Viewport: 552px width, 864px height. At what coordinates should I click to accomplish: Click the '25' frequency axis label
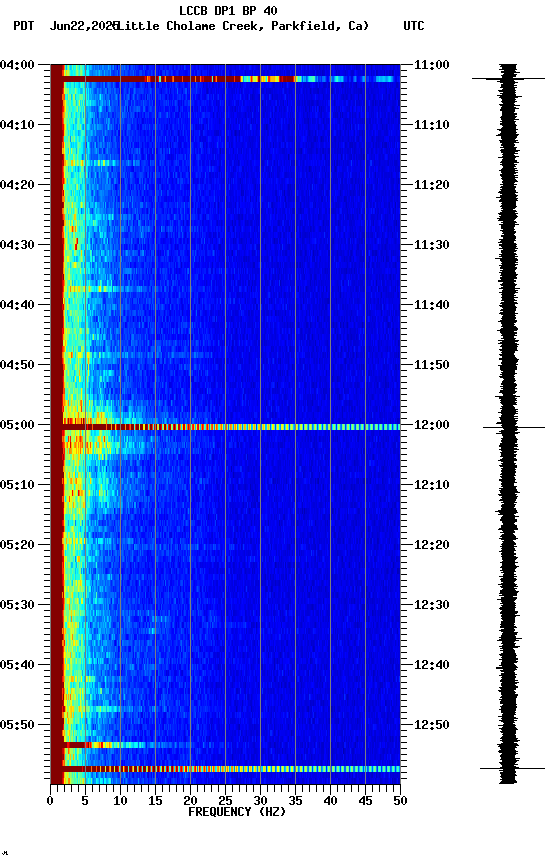[225, 801]
